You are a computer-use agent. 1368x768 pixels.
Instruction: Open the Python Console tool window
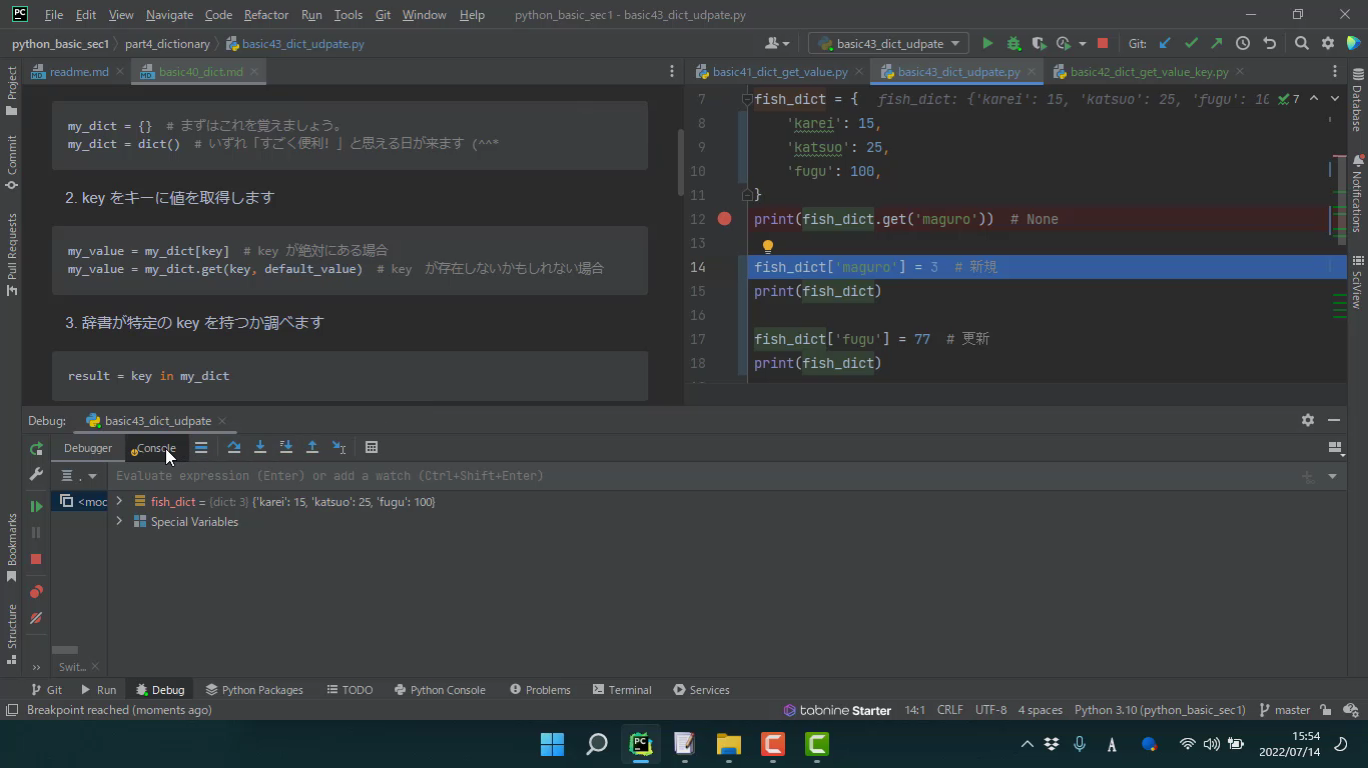pyautogui.click(x=439, y=690)
